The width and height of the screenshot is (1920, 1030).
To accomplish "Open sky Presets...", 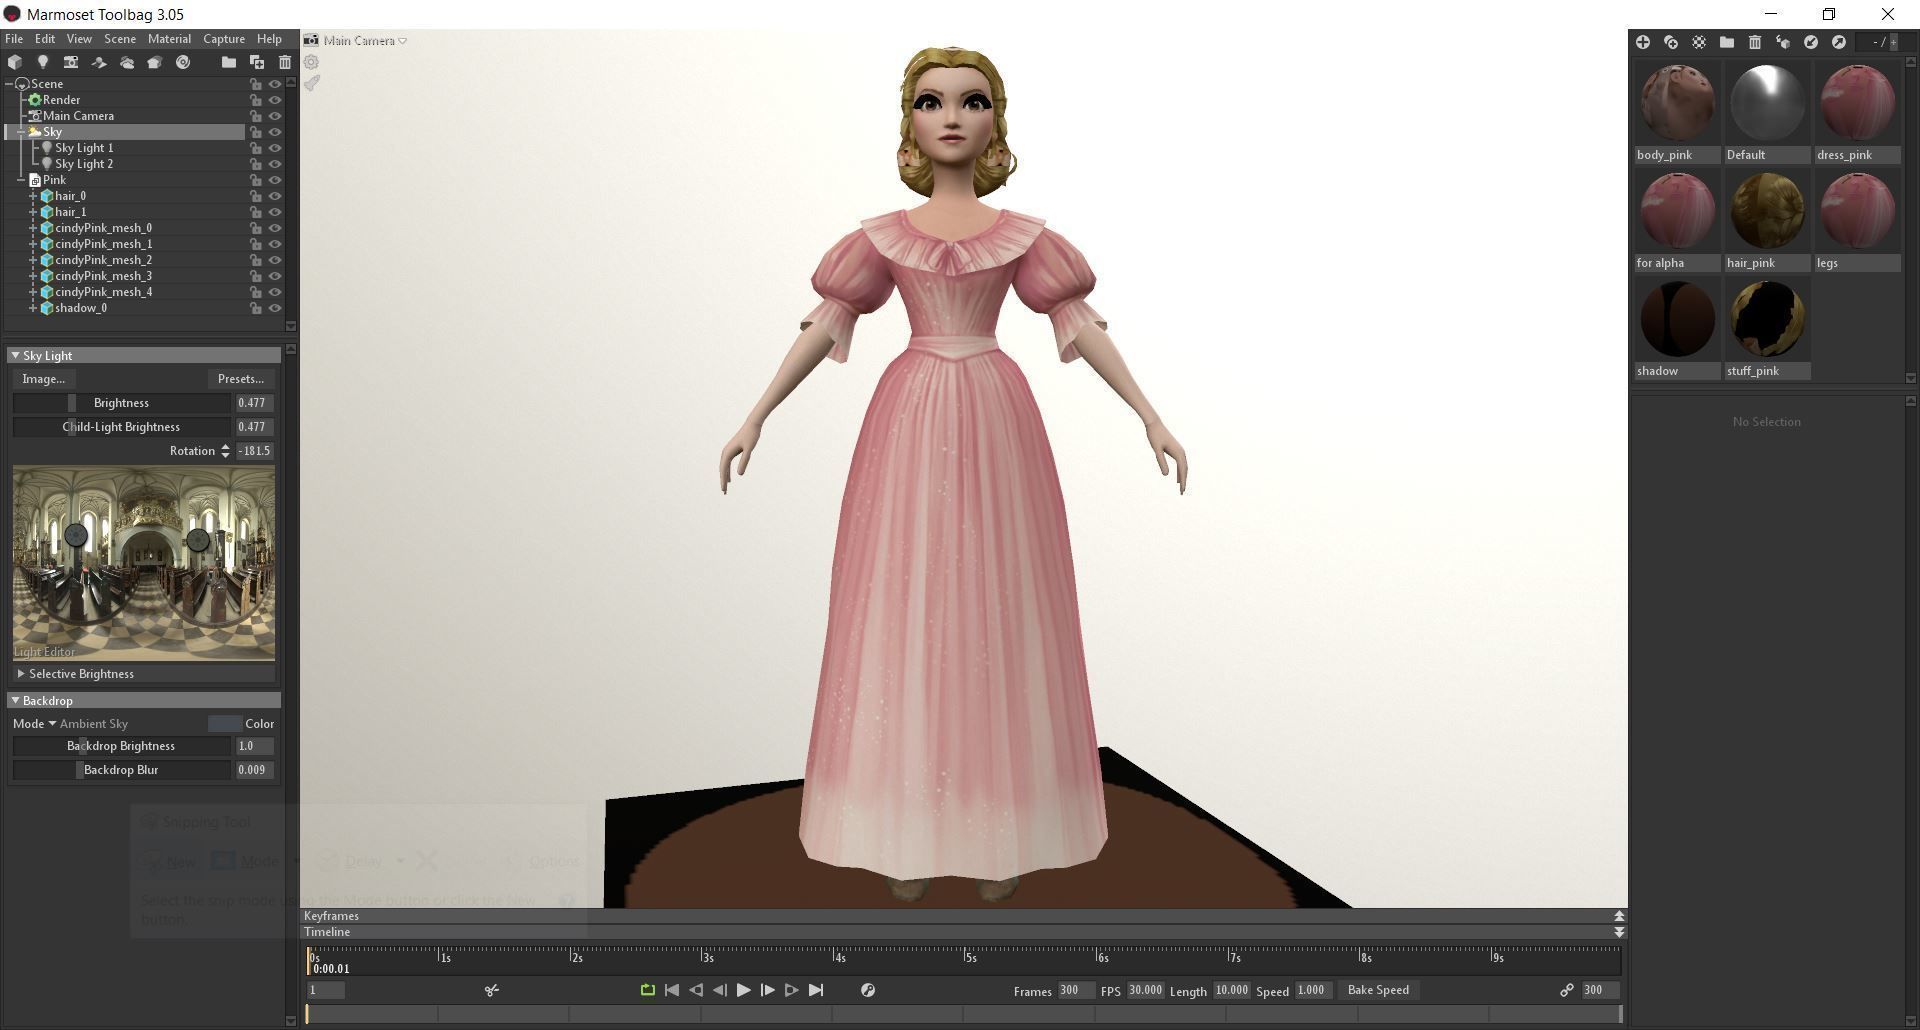I will (241, 379).
